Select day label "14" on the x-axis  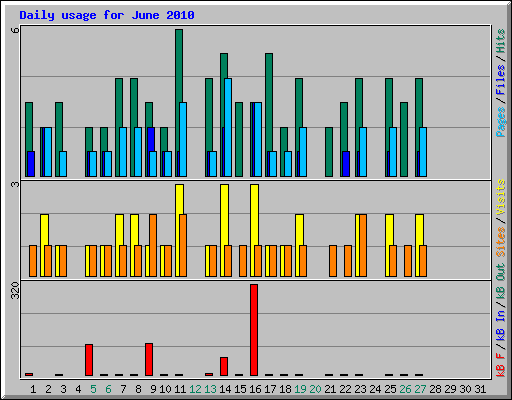coord(225,389)
